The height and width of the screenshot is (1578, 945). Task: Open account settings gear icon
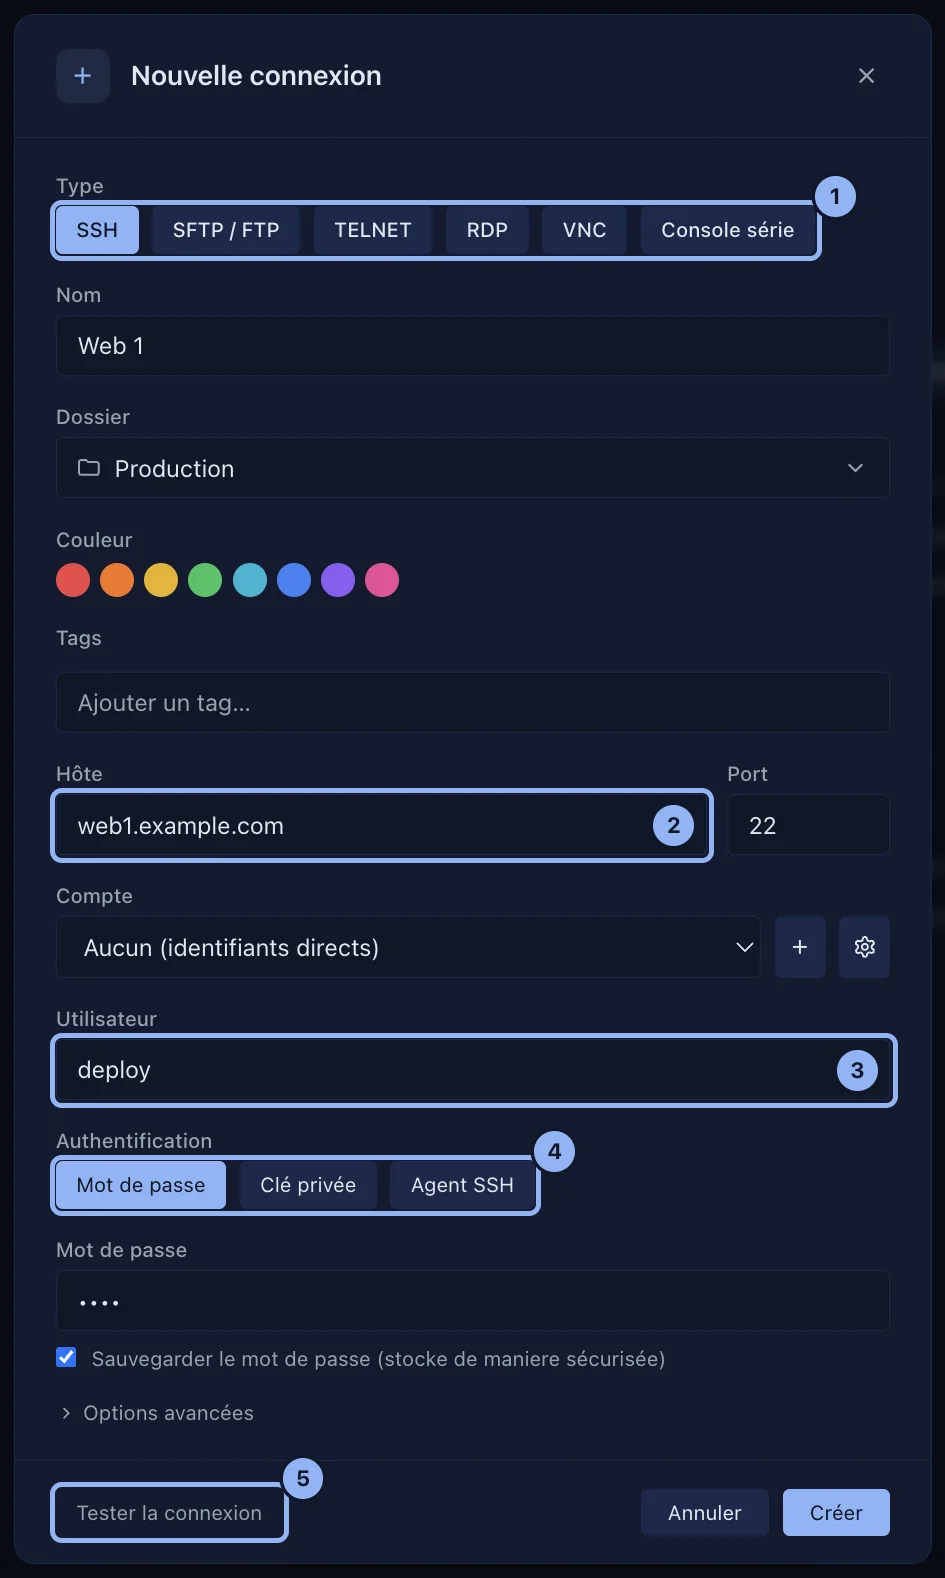pyautogui.click(x=865, y=947)
